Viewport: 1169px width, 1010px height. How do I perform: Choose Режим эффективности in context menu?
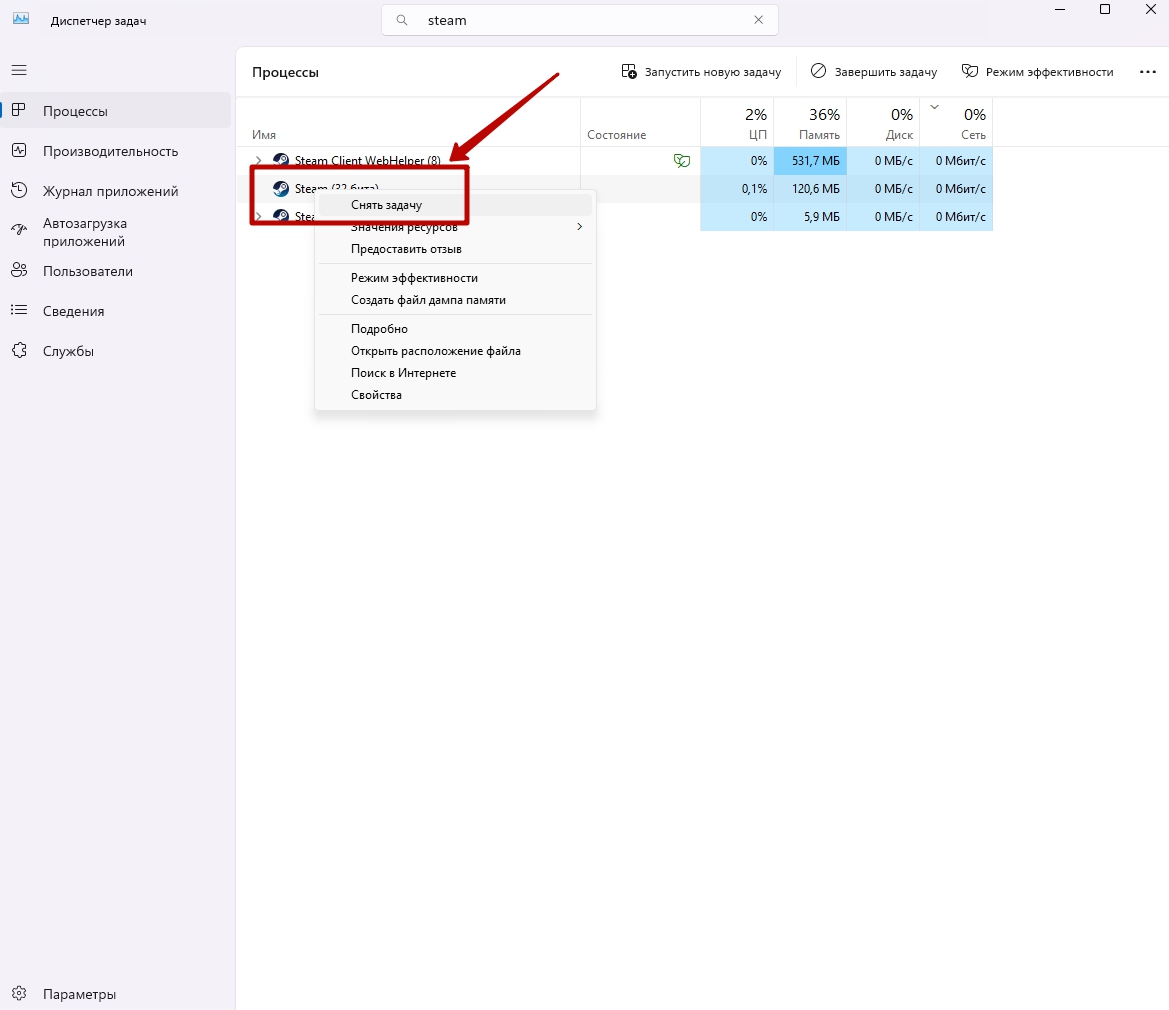pos(455,277)
